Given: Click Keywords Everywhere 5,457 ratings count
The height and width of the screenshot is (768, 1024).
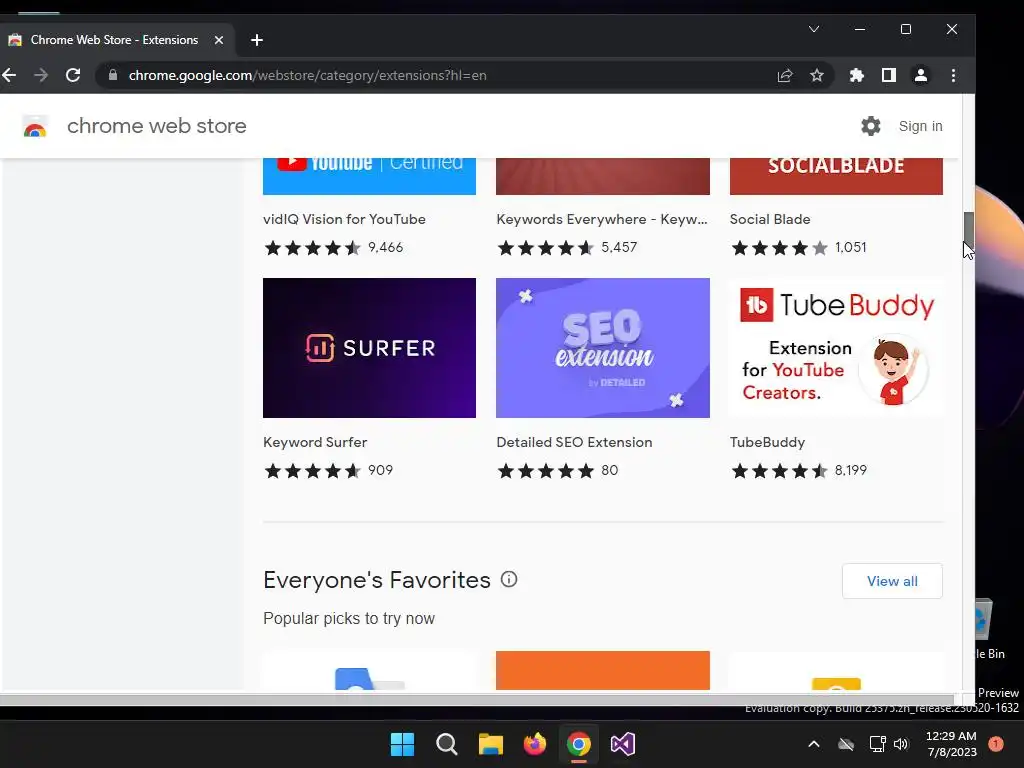Looking at the screenshot, I should pos(619,248).
